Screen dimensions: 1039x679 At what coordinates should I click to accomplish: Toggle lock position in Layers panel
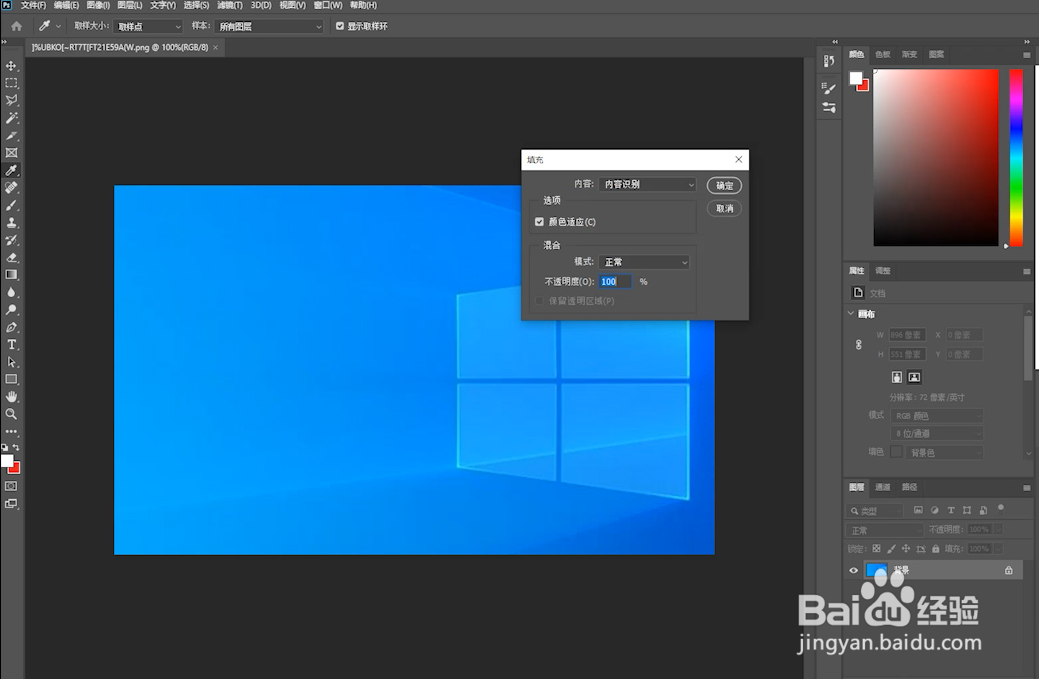(906, 548)
